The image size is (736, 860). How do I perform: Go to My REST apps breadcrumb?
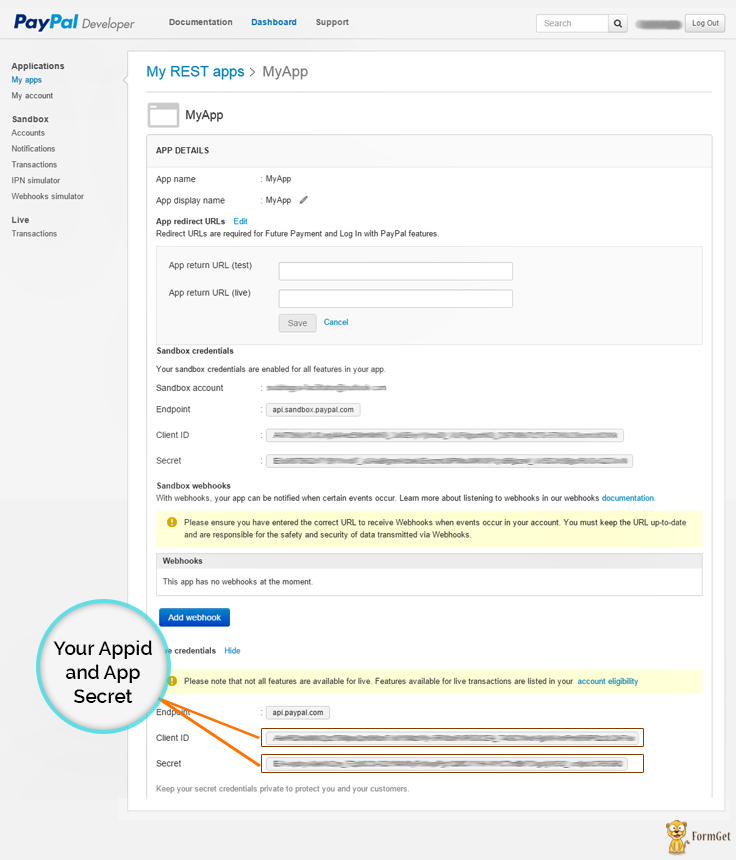pyautogui.click(x=195, y=72)
